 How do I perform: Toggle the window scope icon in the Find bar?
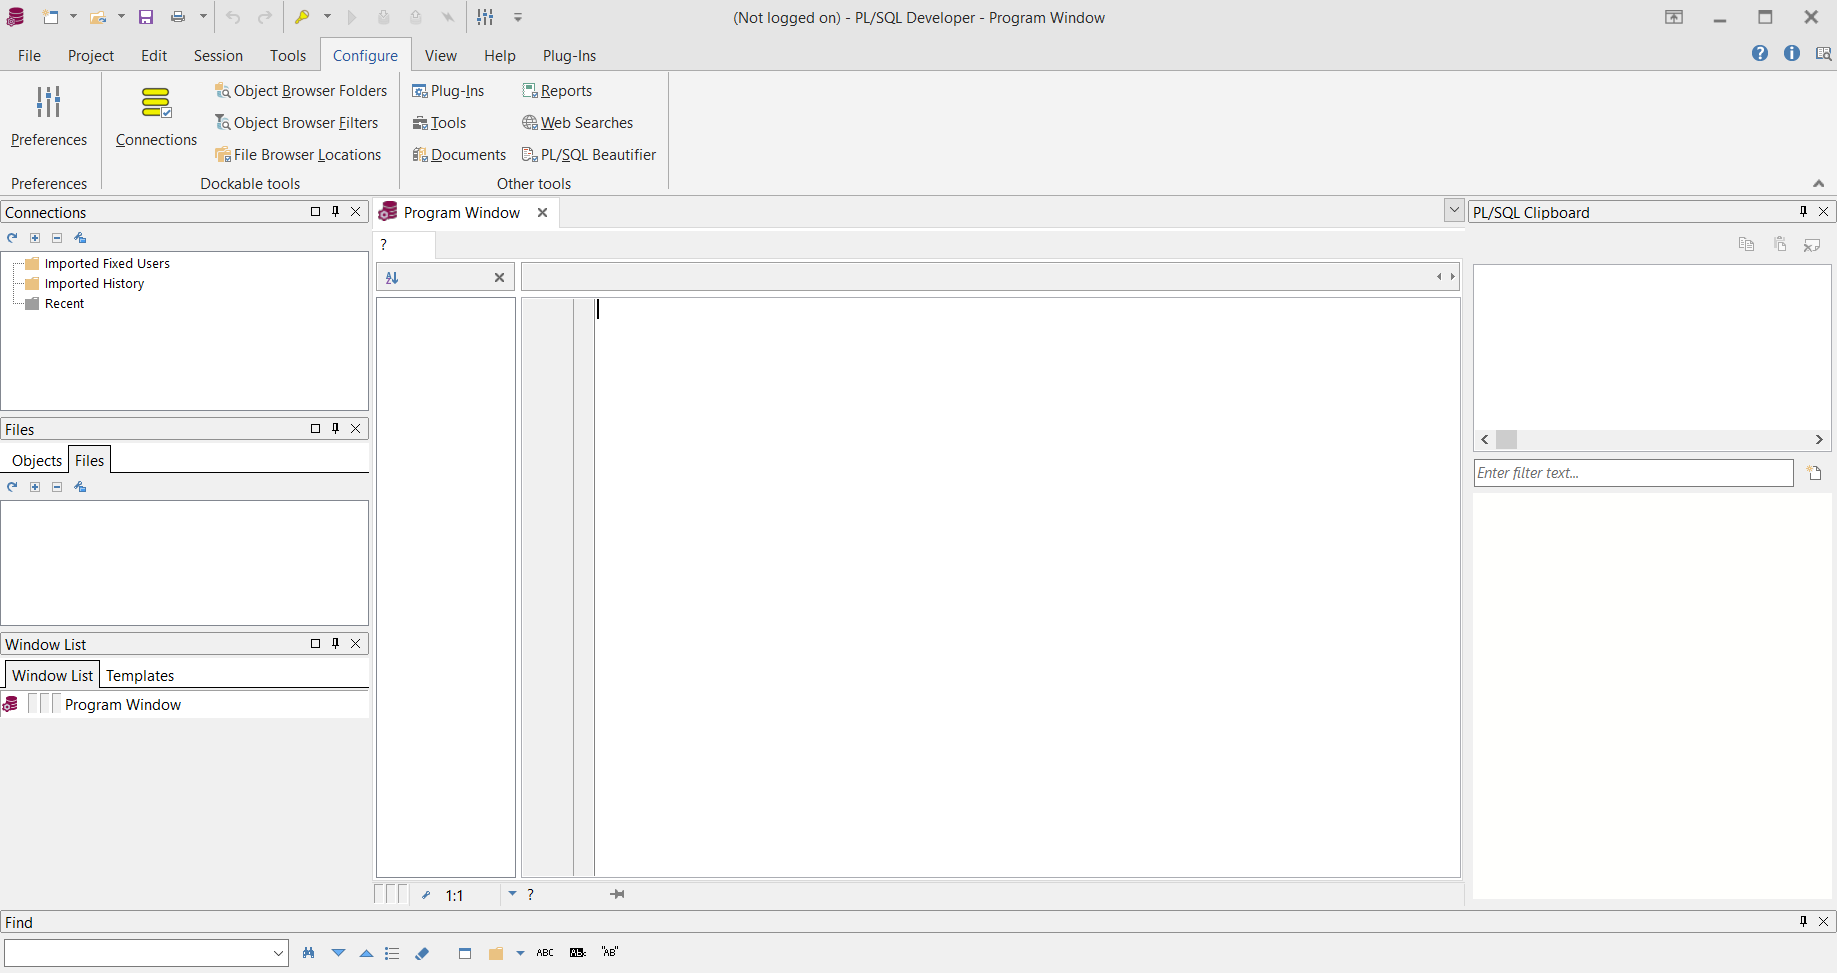(465, 953)
